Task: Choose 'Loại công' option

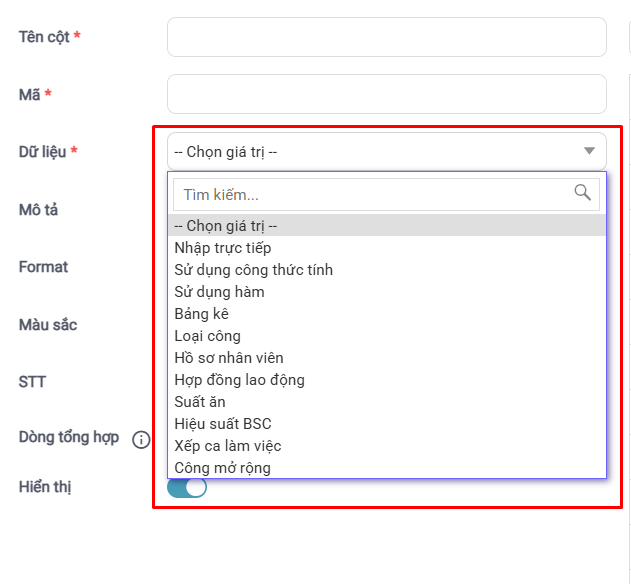Action: pos(387,336)
